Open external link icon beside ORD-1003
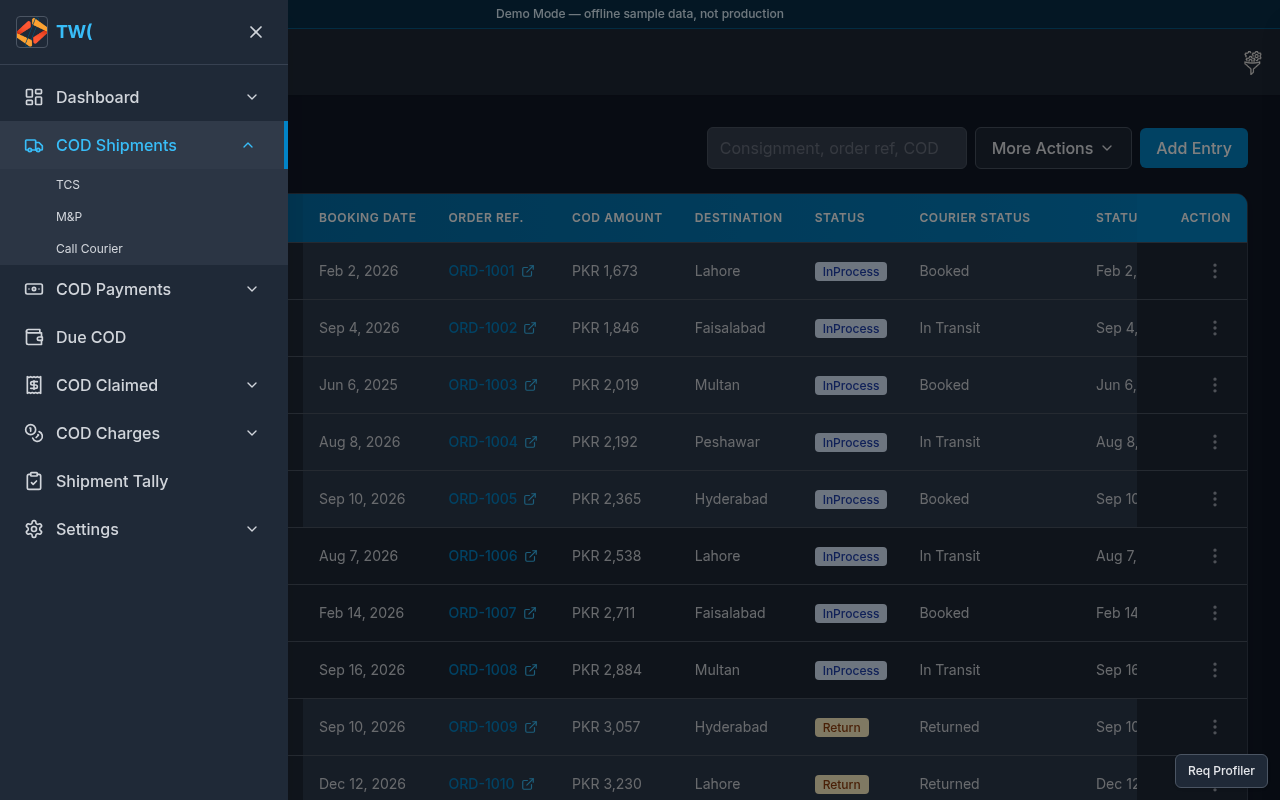 (x=531, y=385)
